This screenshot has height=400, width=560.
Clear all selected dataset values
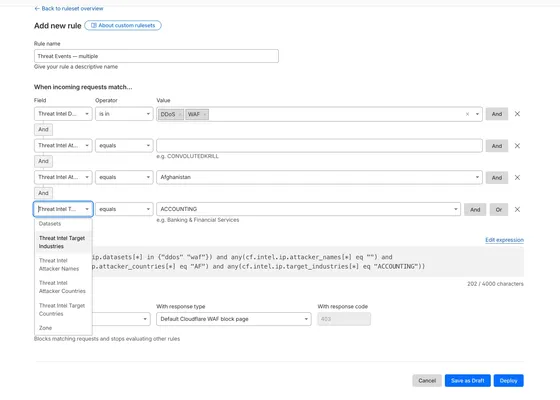(467, 114)
